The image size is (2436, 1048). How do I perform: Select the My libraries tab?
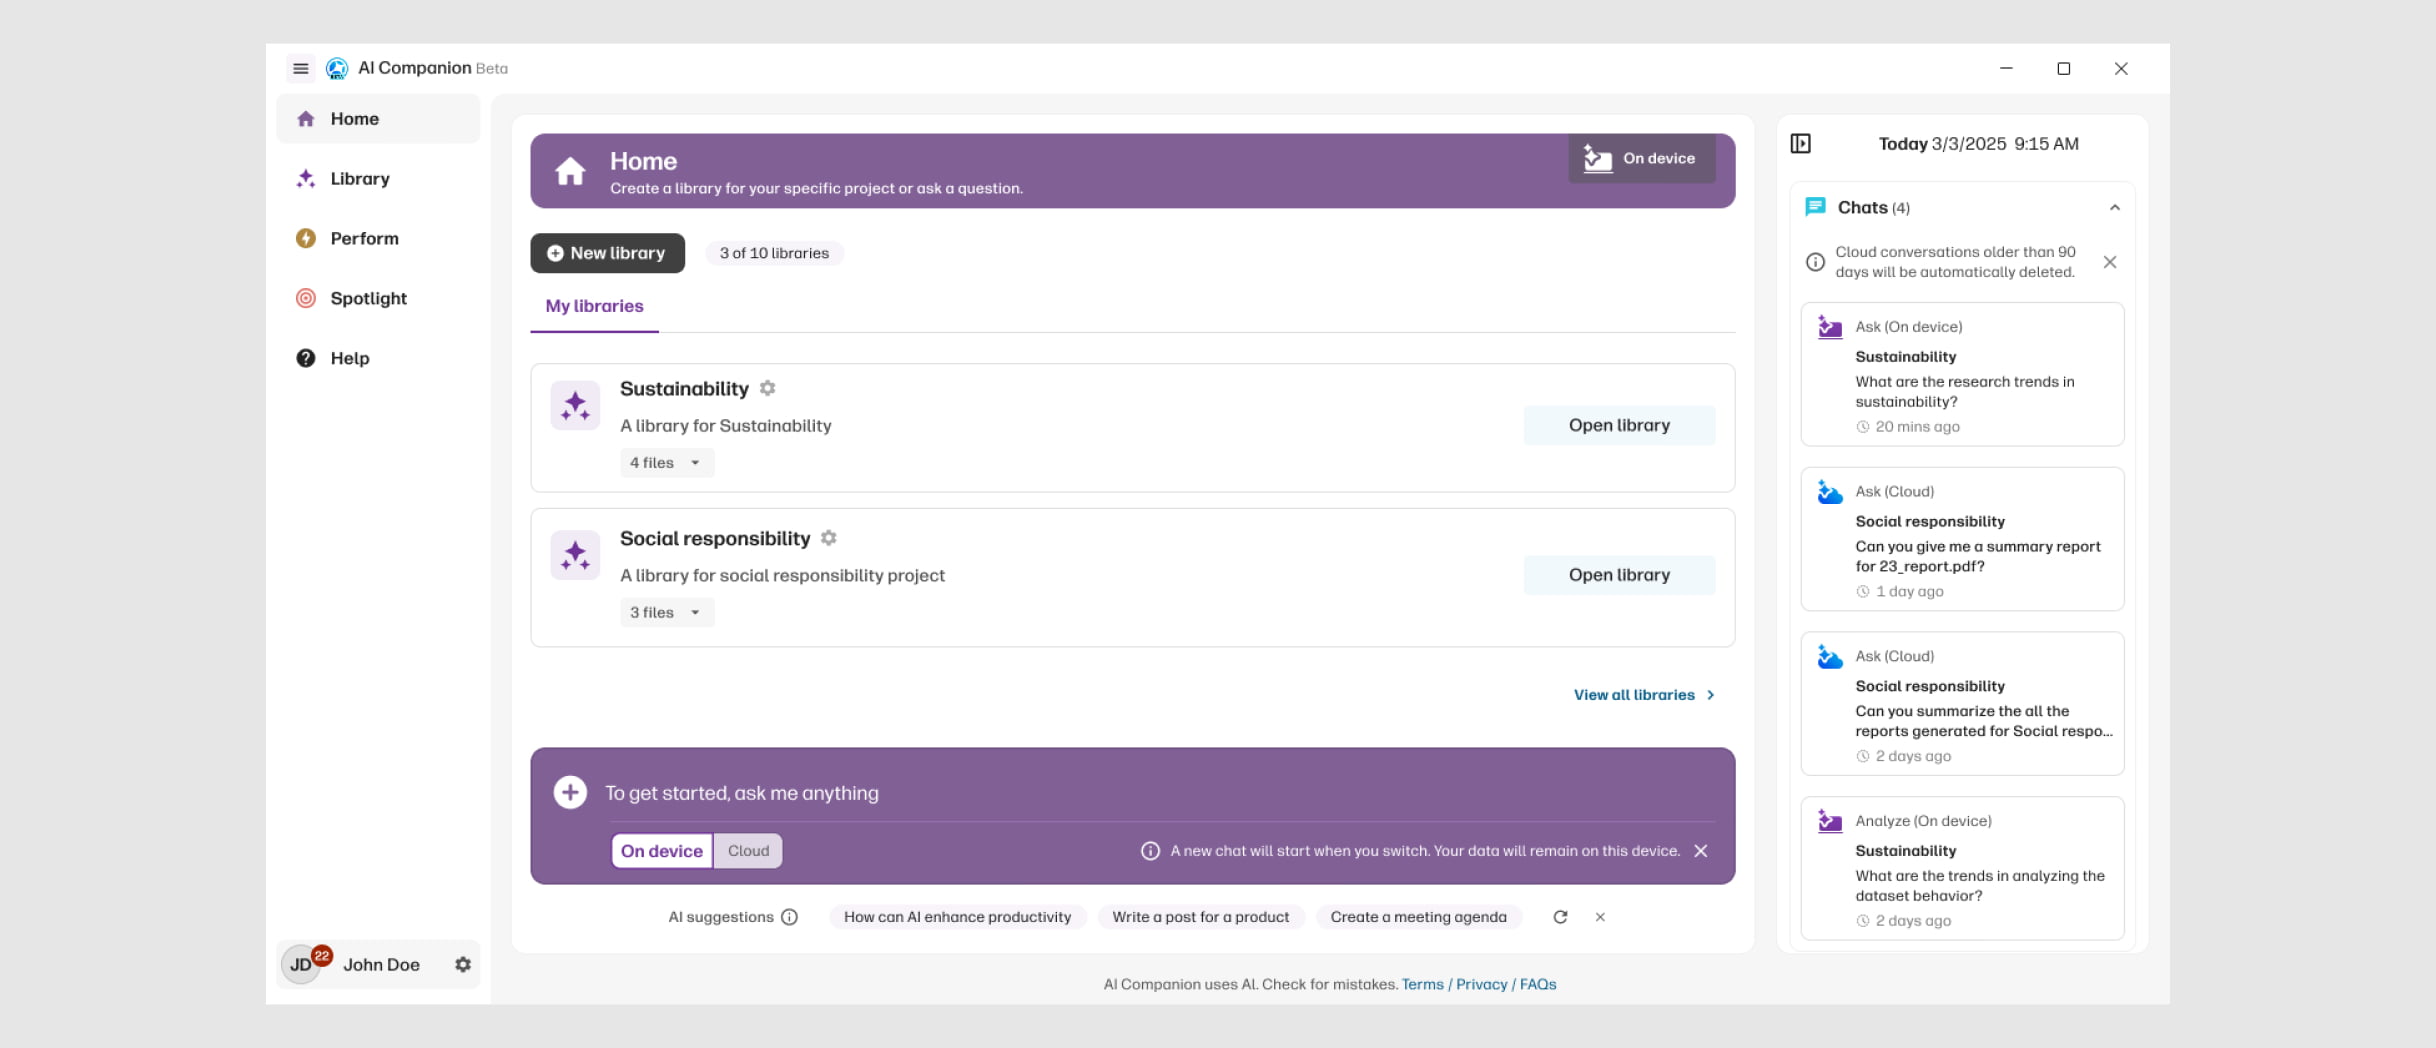click(x=594, y=306)
